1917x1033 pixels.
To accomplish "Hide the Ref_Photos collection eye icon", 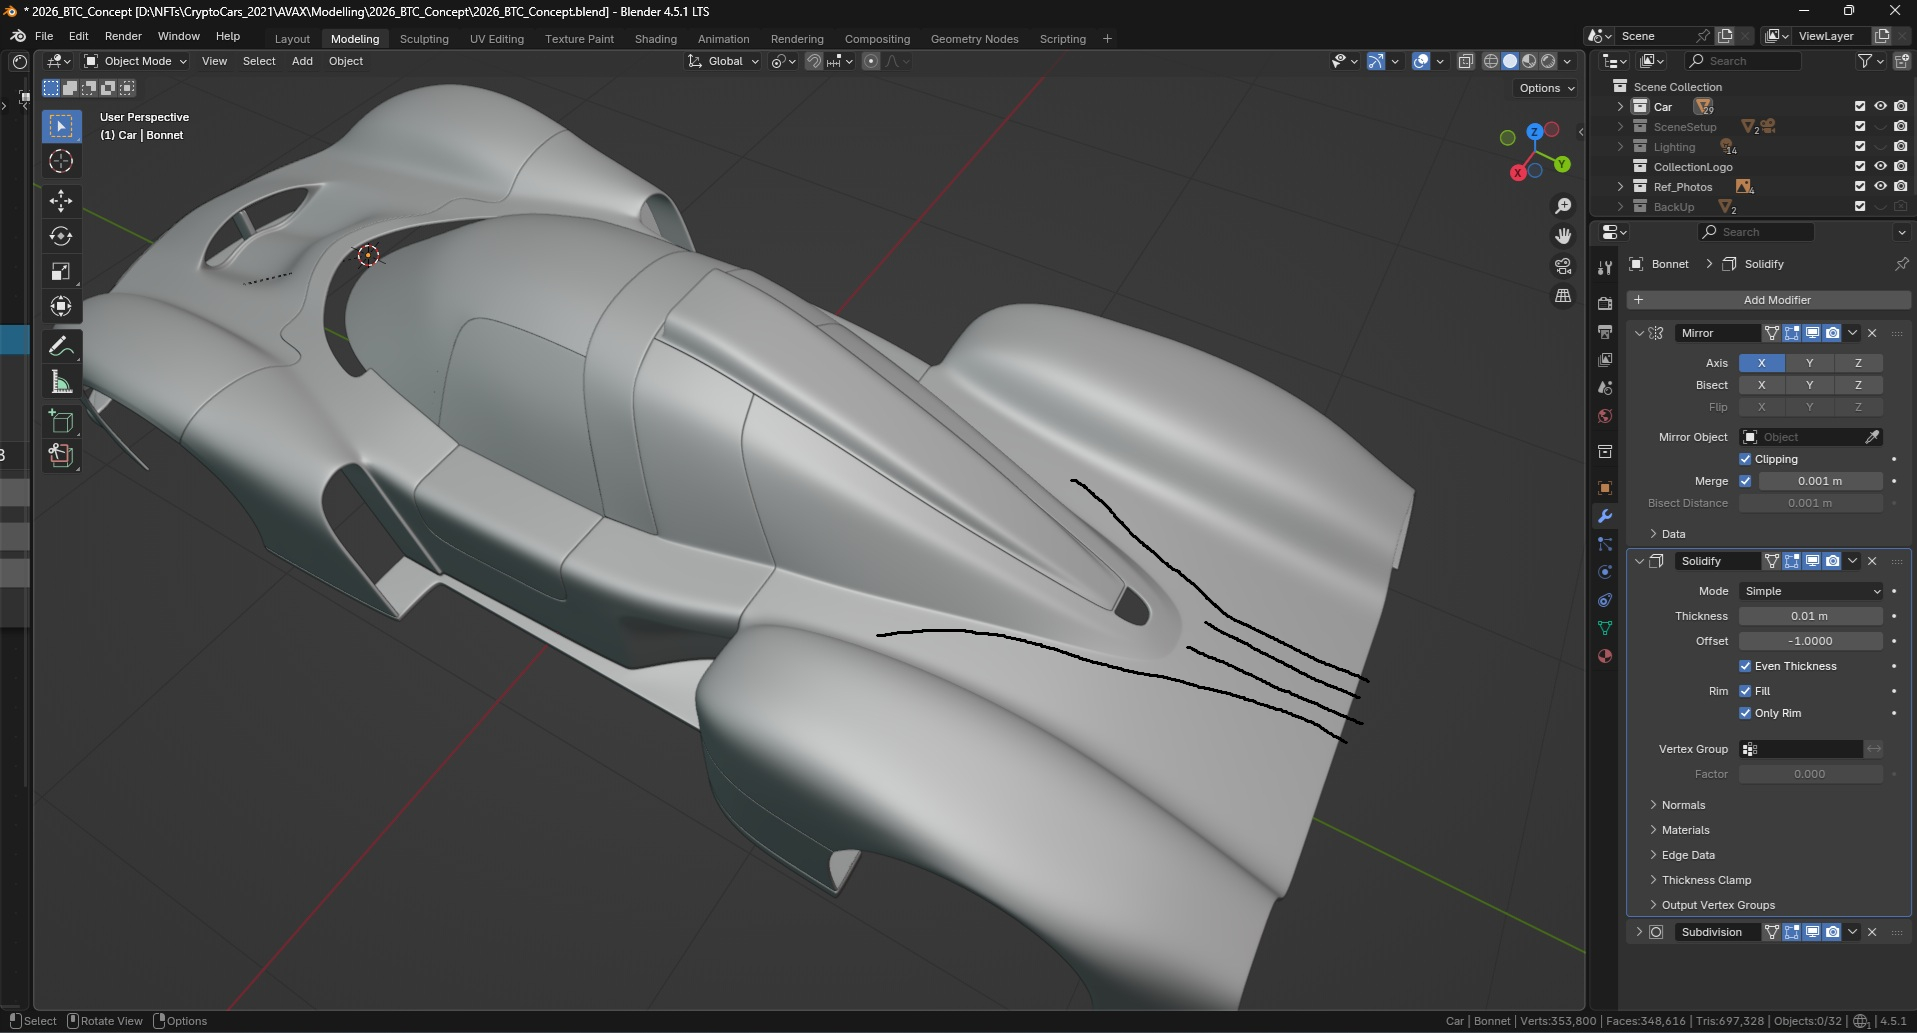I will pyautogui.click(x=1880, y=186).
